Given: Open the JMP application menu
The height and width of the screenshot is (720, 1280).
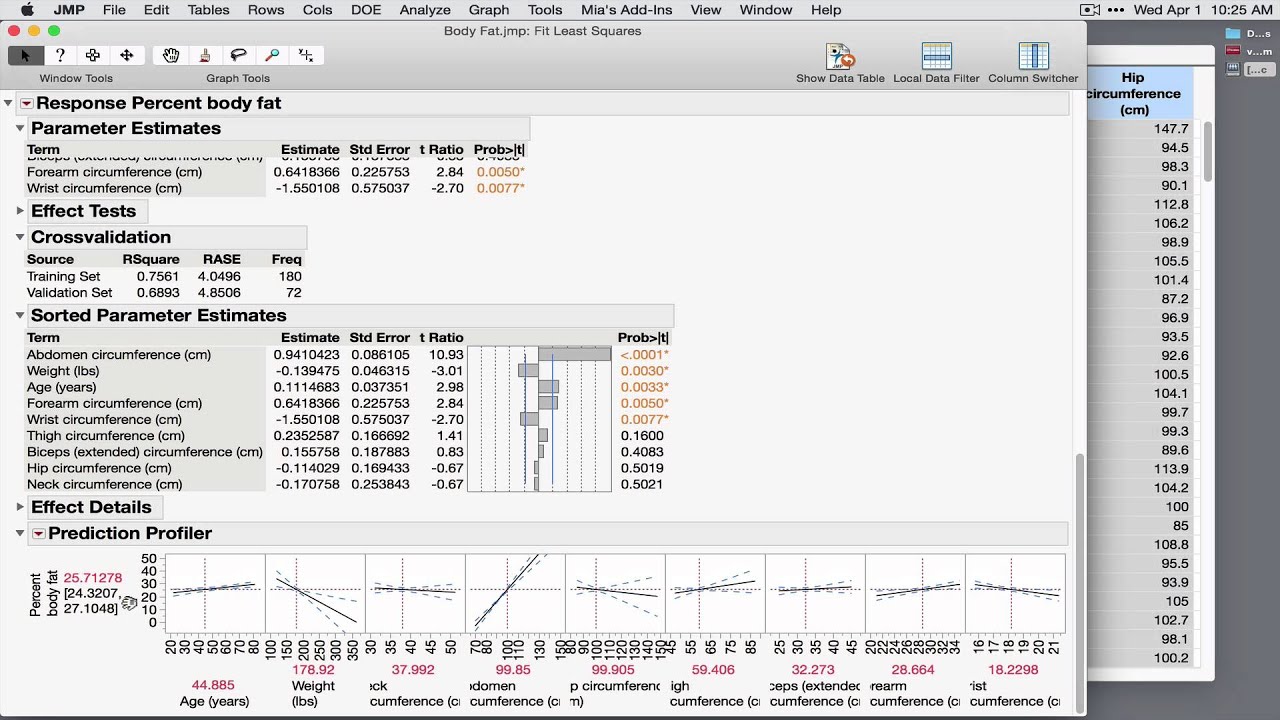Looking at the screenshot, I should [x=69, y=9].
